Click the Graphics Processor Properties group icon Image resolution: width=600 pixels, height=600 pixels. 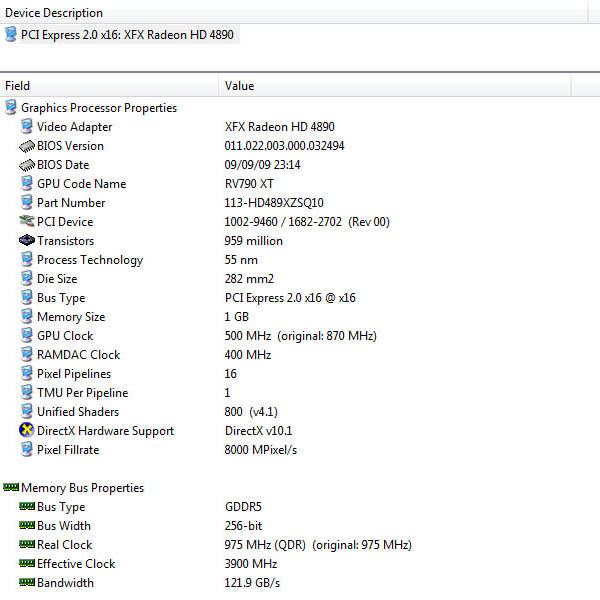(11, 108)
